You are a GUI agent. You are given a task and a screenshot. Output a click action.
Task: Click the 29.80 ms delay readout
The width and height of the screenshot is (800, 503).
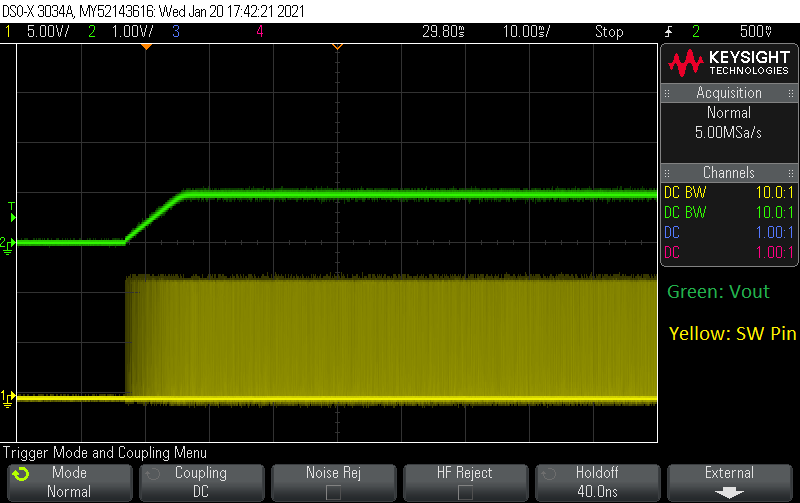(443, 32)
